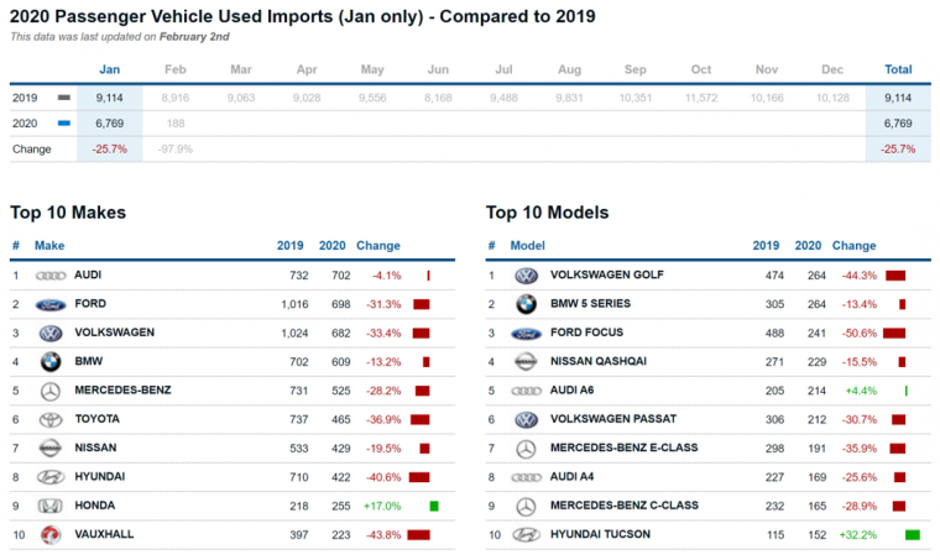This screenshot has width=940, height=560.
Task: Click the Nissan logo in makes list
Action: point(50,448)
